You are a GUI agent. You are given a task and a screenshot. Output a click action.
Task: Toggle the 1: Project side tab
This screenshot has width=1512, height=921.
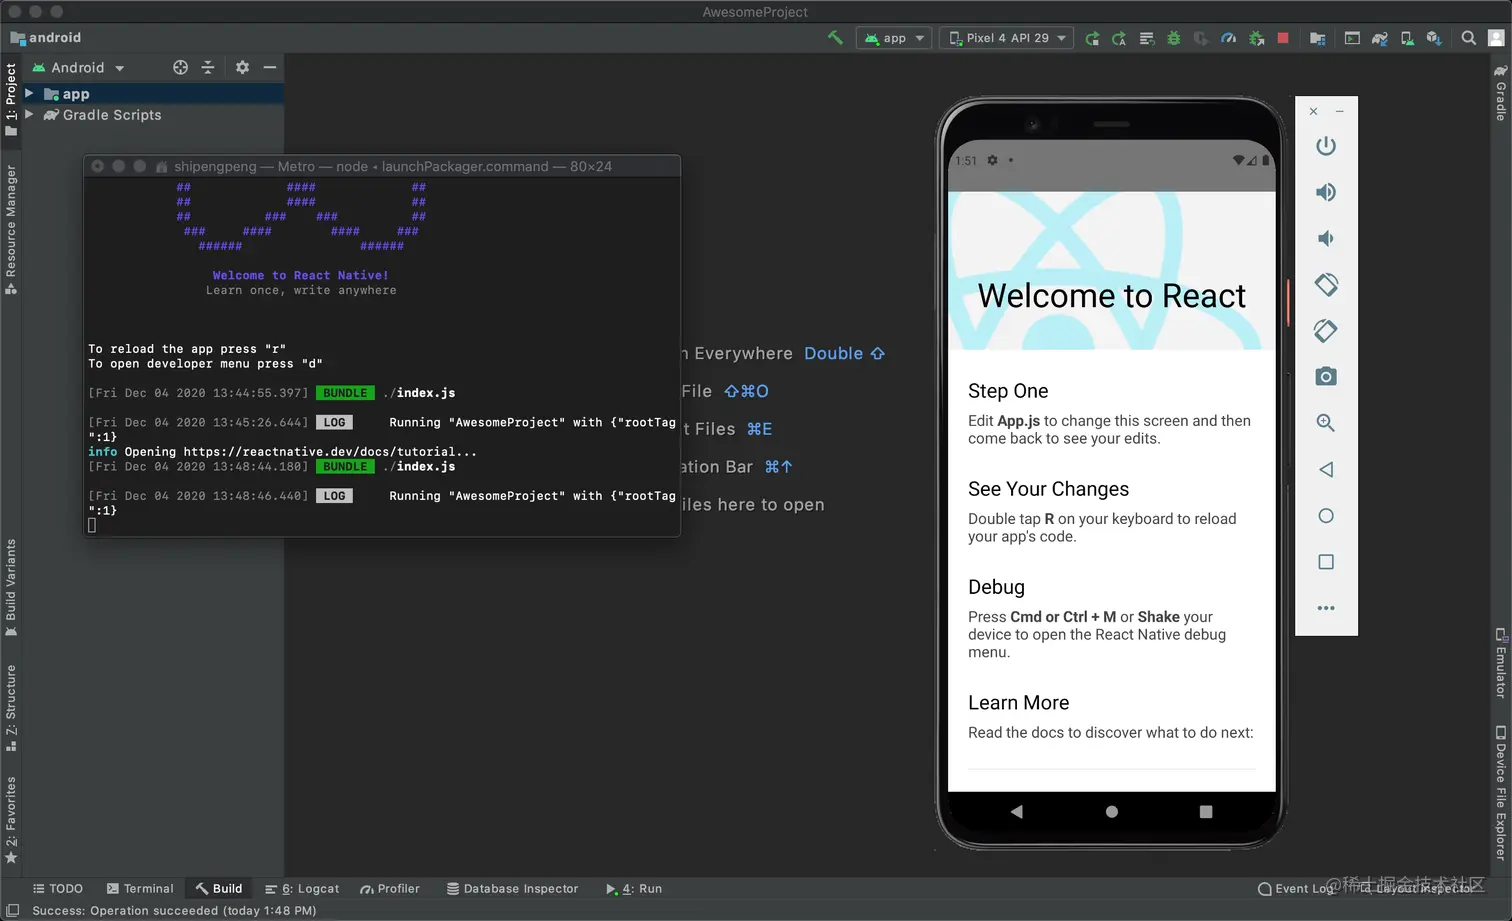11,99
